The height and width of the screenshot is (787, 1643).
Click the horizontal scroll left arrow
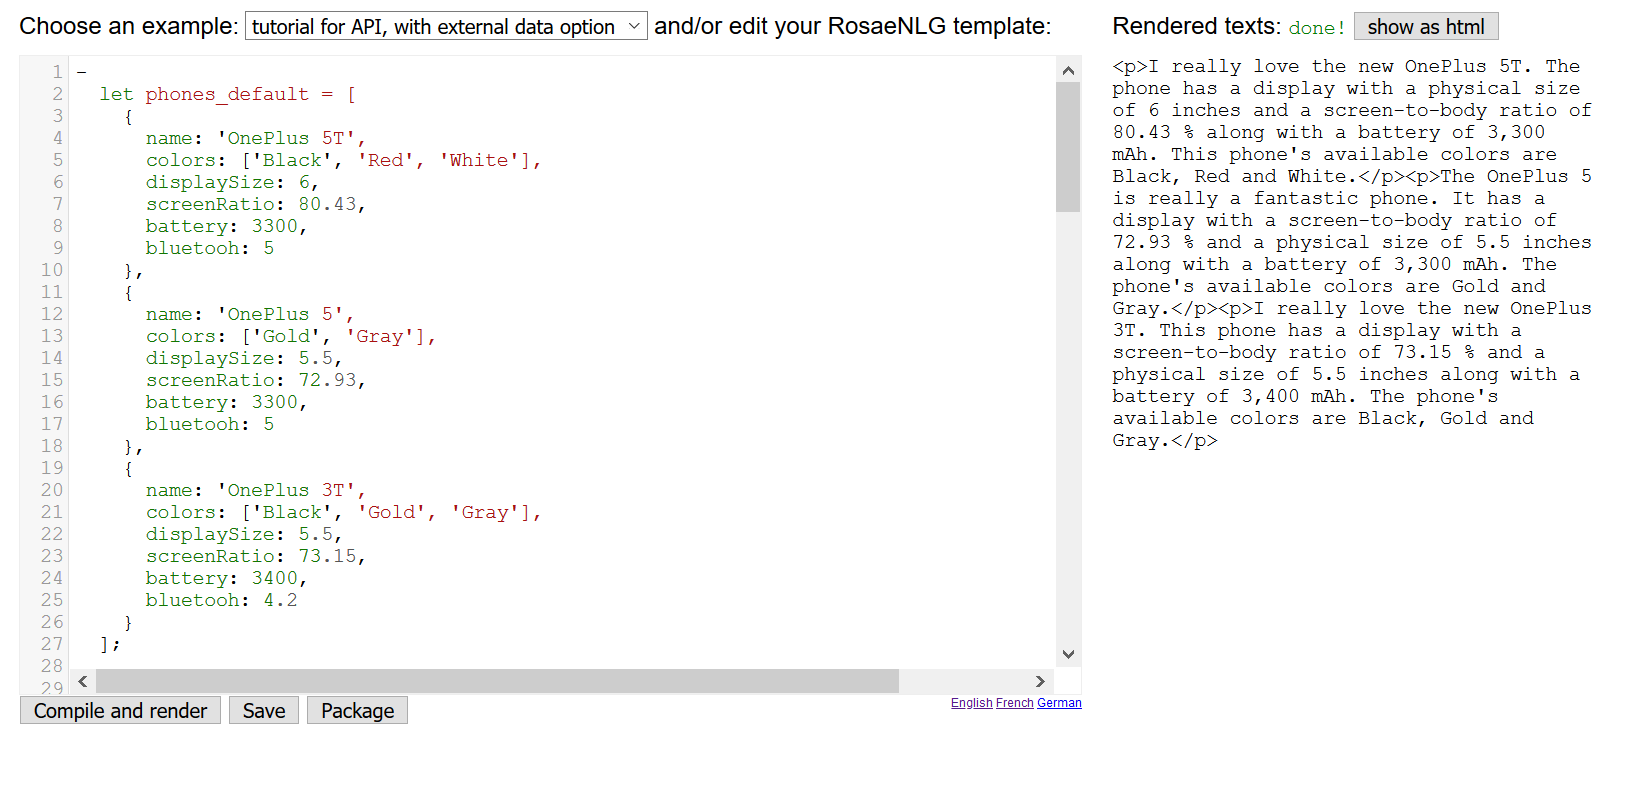tap(83, 681)
